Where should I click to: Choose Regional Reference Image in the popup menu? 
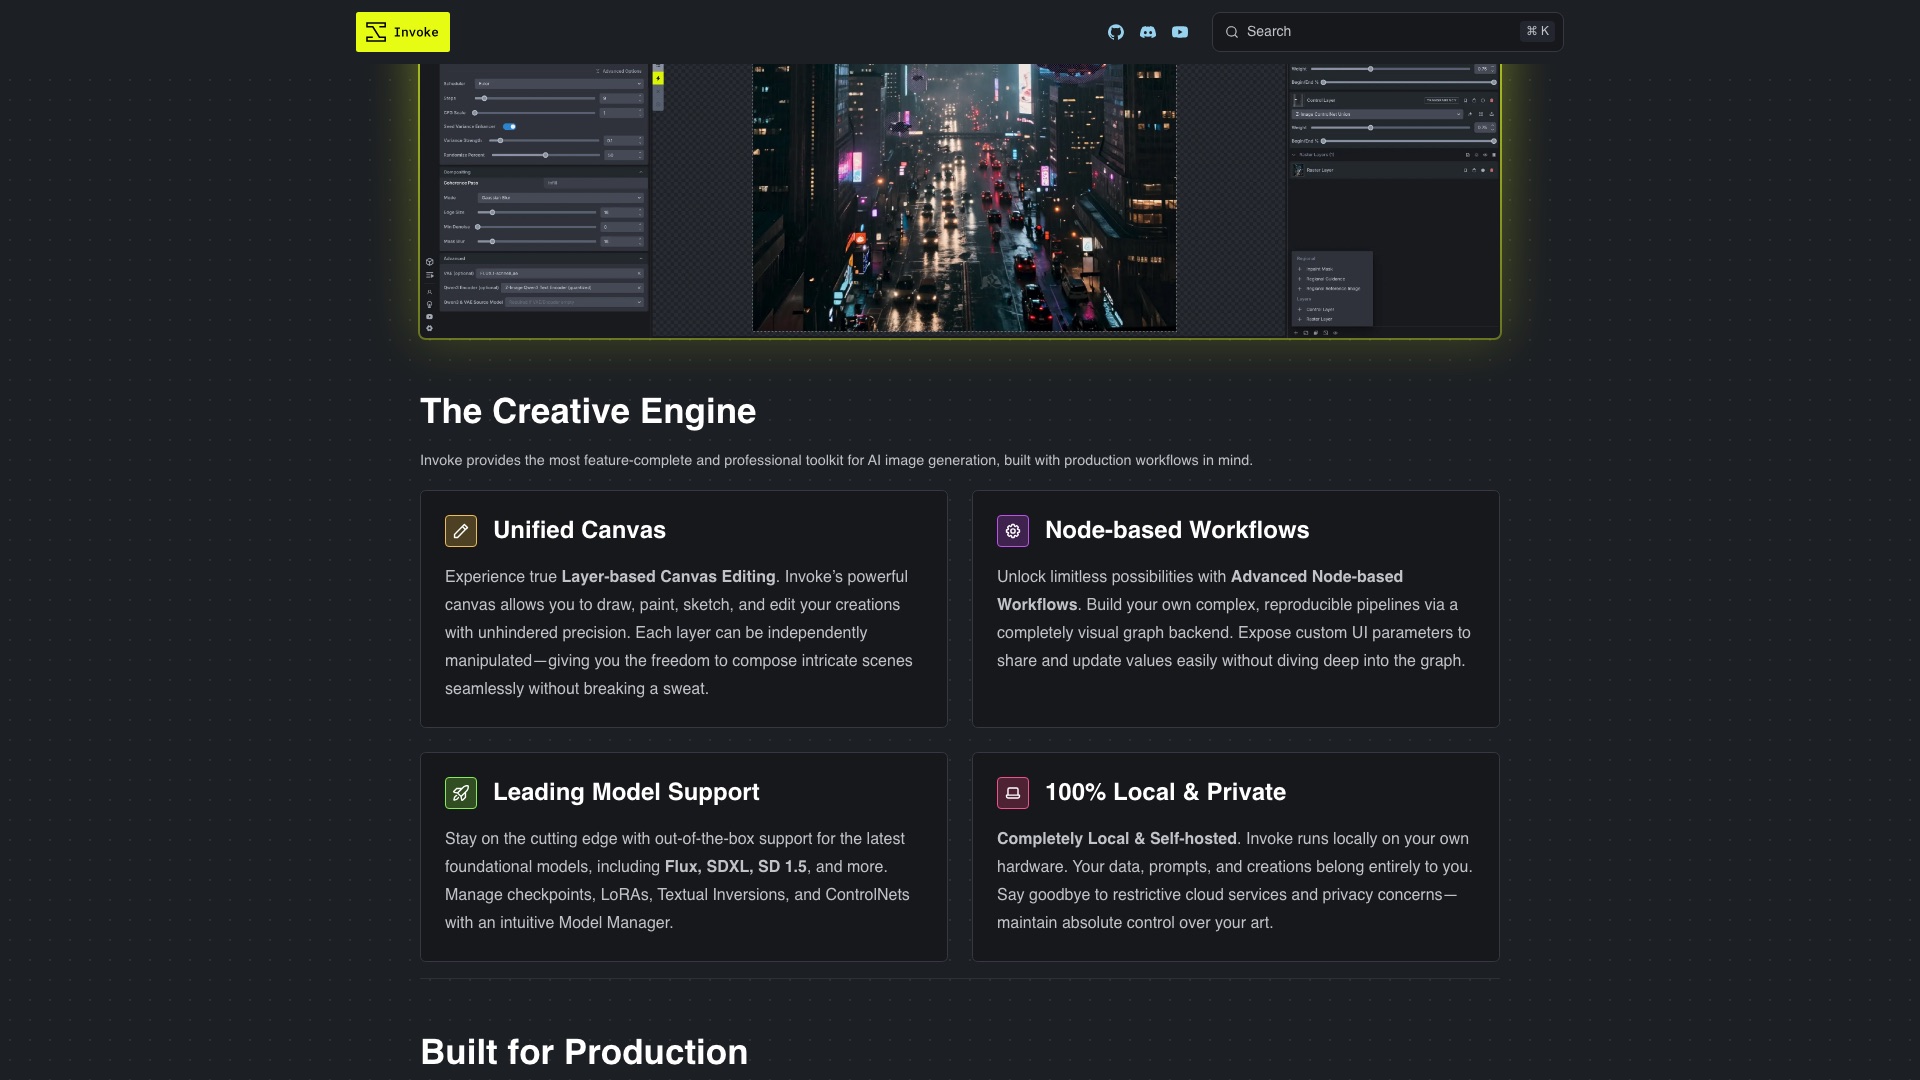[1333, 289]
